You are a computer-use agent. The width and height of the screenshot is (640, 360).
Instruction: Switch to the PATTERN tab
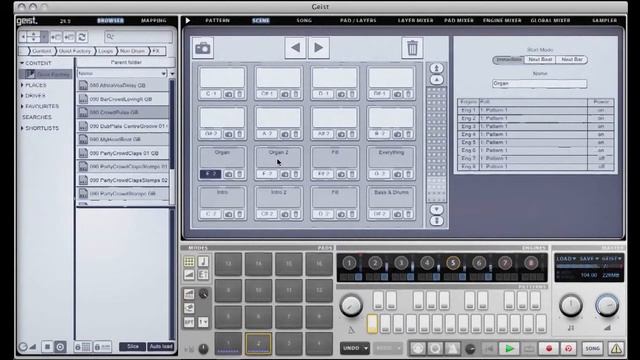tap(218, 20)
